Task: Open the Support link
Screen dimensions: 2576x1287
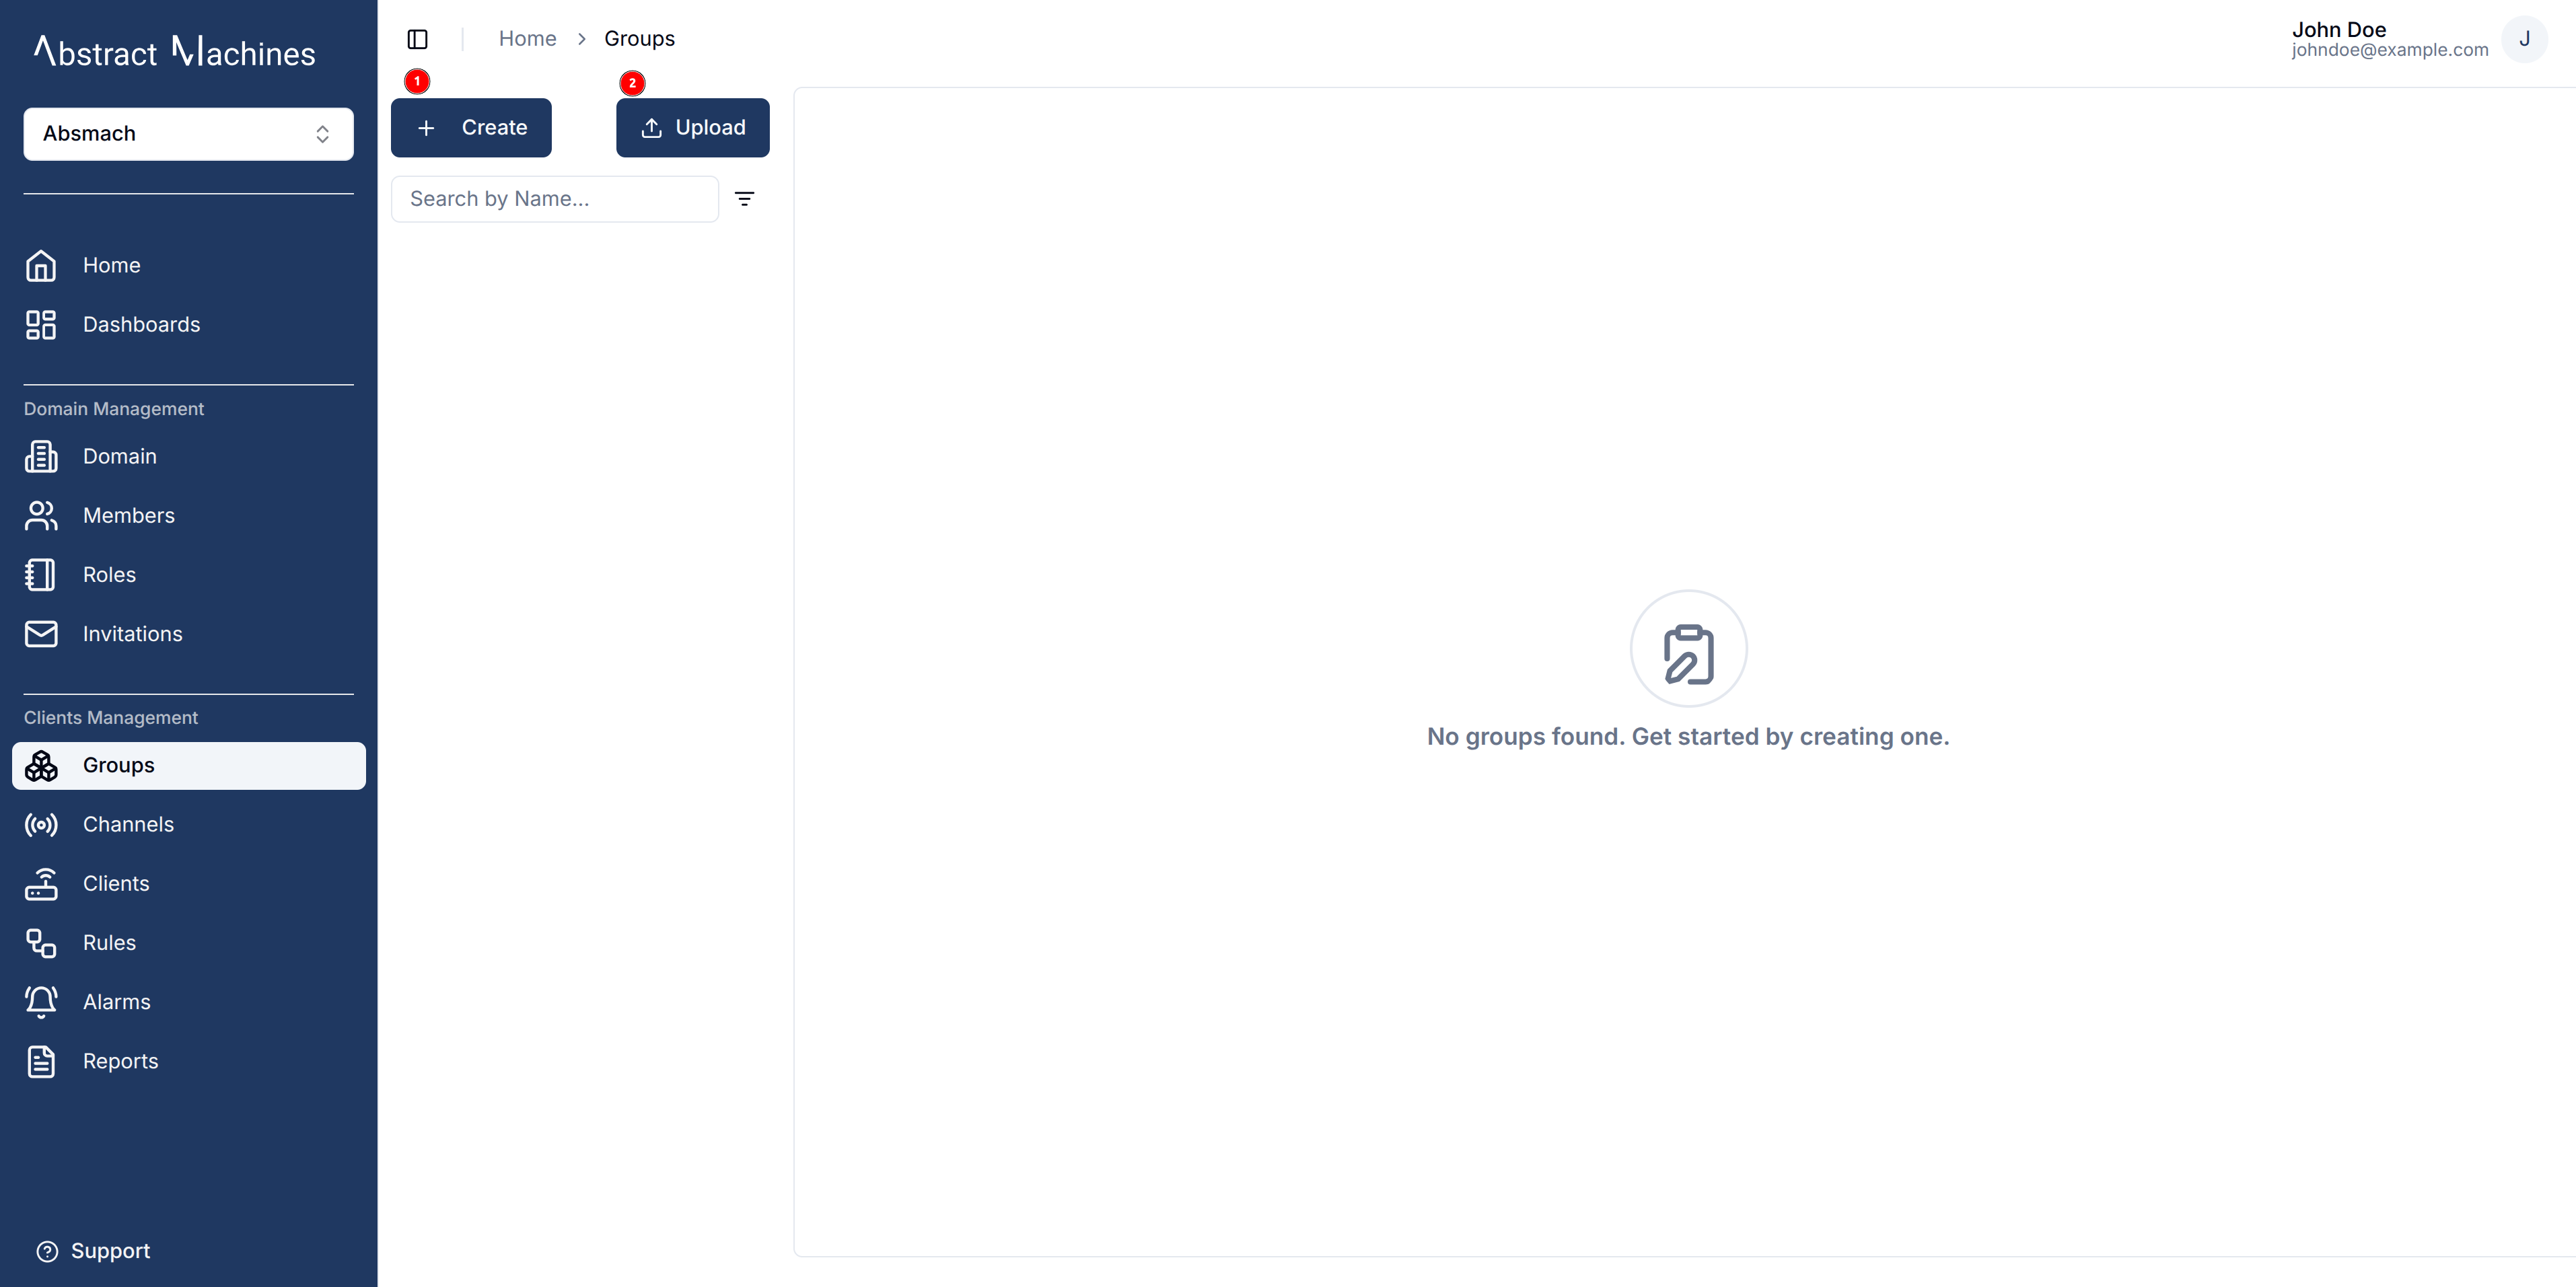Action: [93, 1251]
